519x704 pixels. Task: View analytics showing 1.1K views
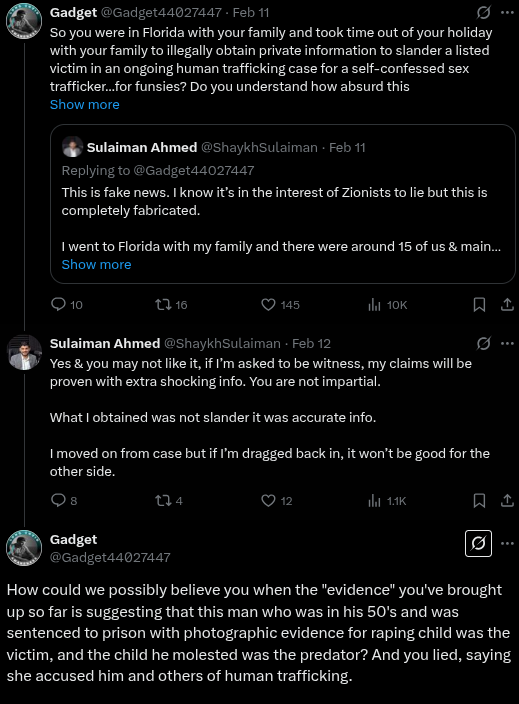pyautogui.click(x=374, y=501)
